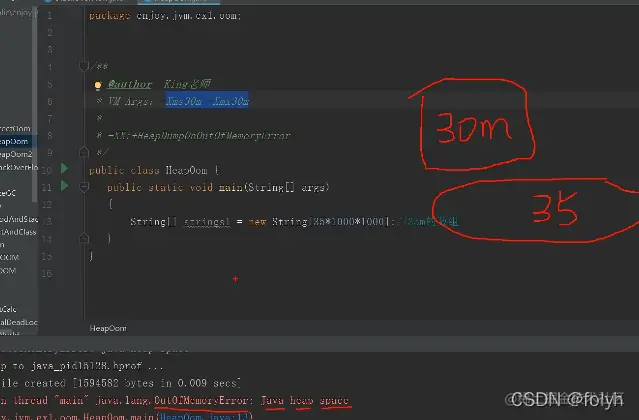The image size is (639, 420).
Task: Click java_pid15128.hprof in console output
Action: 87,366
